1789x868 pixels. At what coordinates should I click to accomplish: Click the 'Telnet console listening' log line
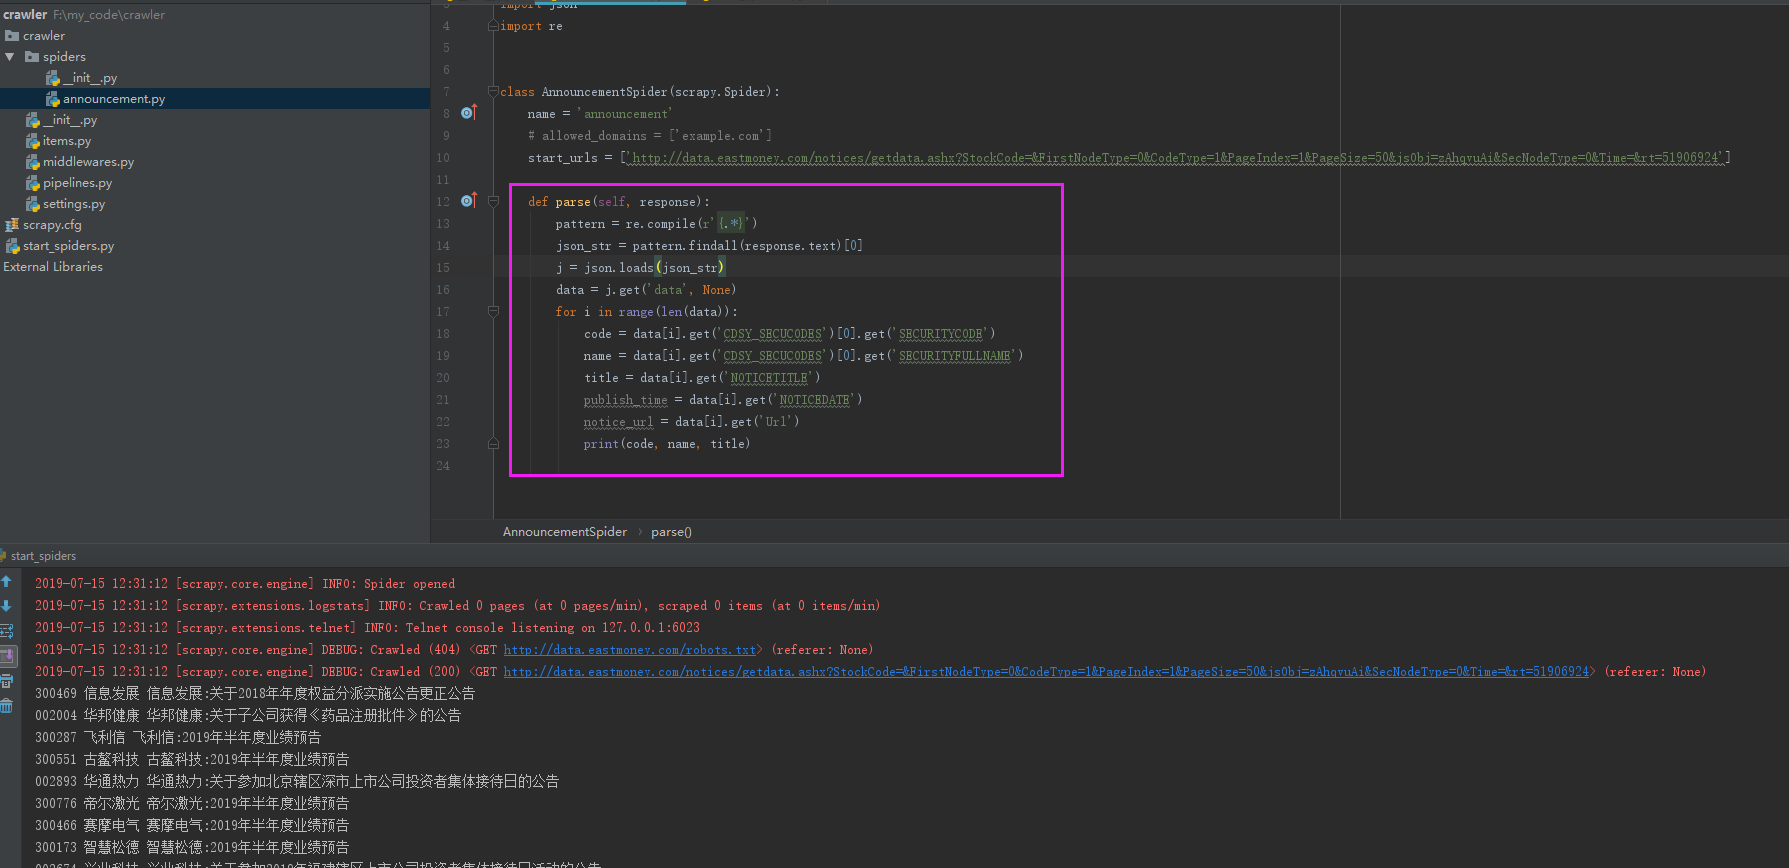tap(367, 628)
